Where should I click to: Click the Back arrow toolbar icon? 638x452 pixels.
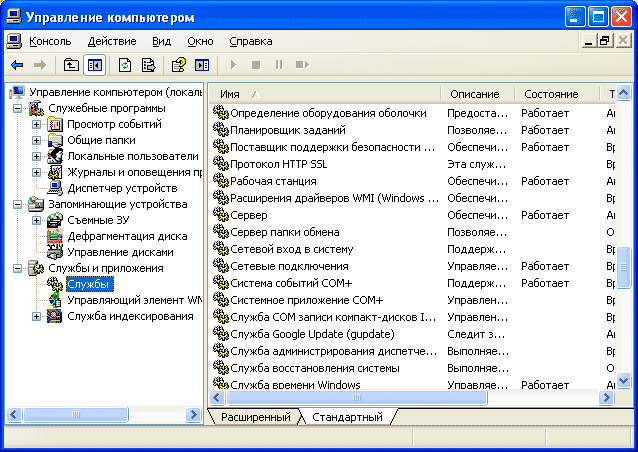point(17,65)
